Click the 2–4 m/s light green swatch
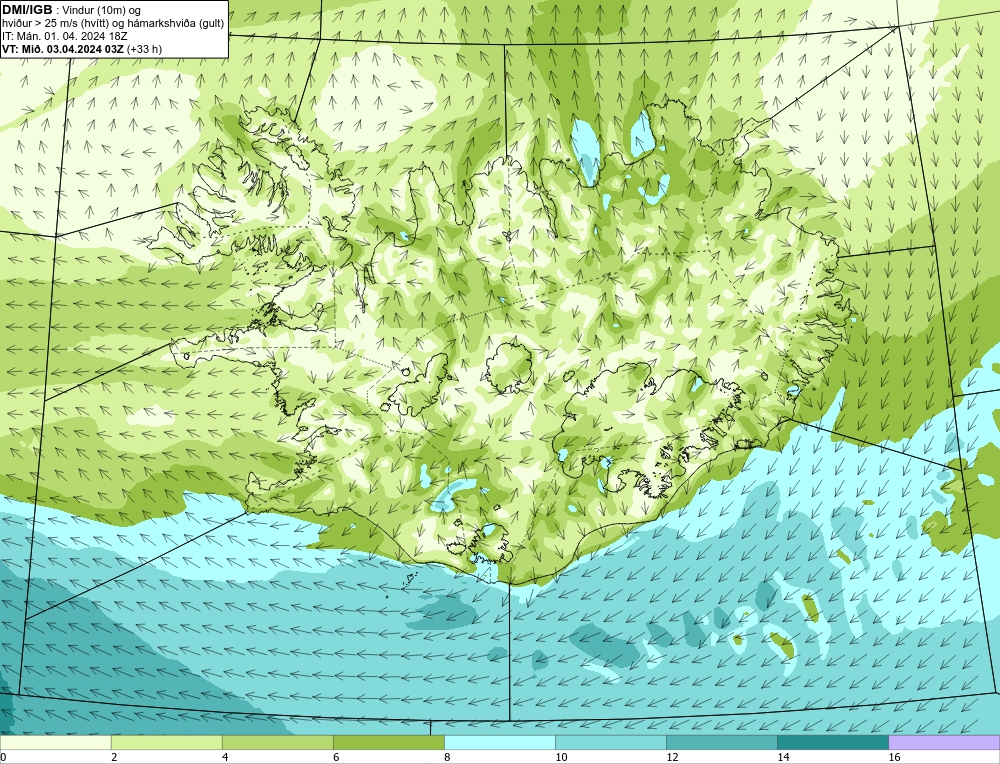Image resolution: width=1000 pixels, height=764 pixels. 166,742
